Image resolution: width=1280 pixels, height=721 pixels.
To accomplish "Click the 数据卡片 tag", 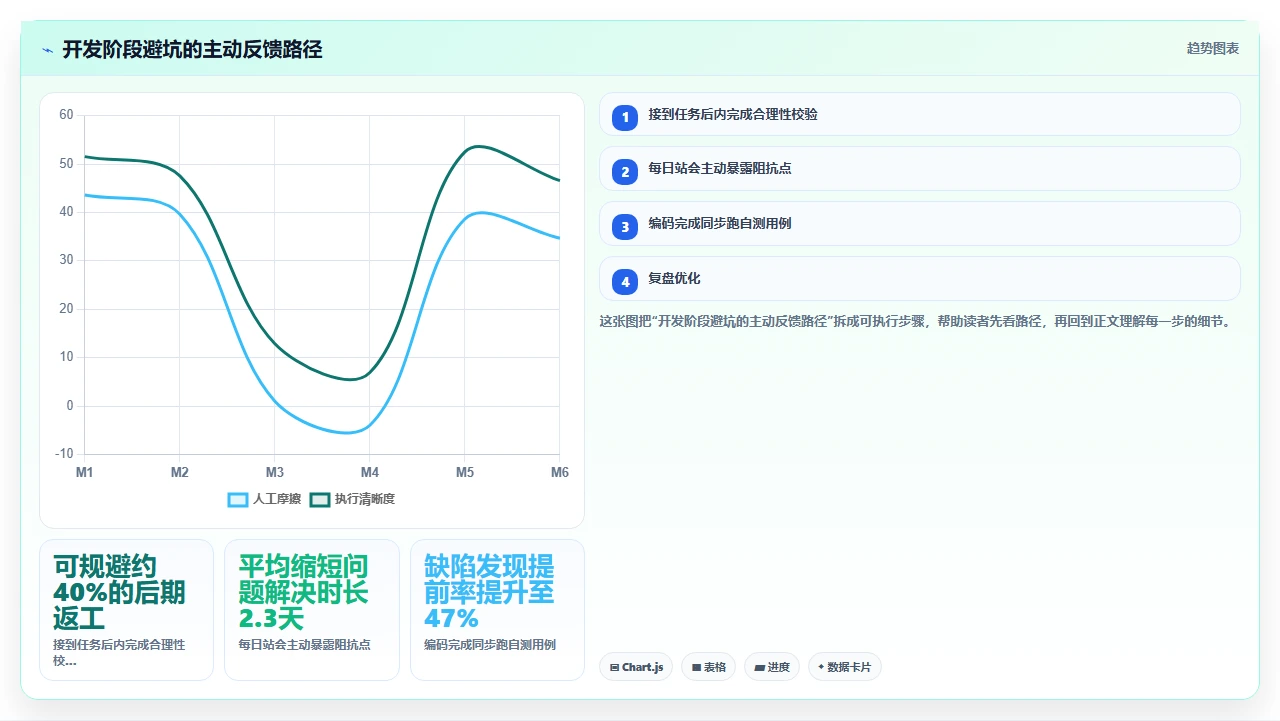I will click(x=845, y=667).
